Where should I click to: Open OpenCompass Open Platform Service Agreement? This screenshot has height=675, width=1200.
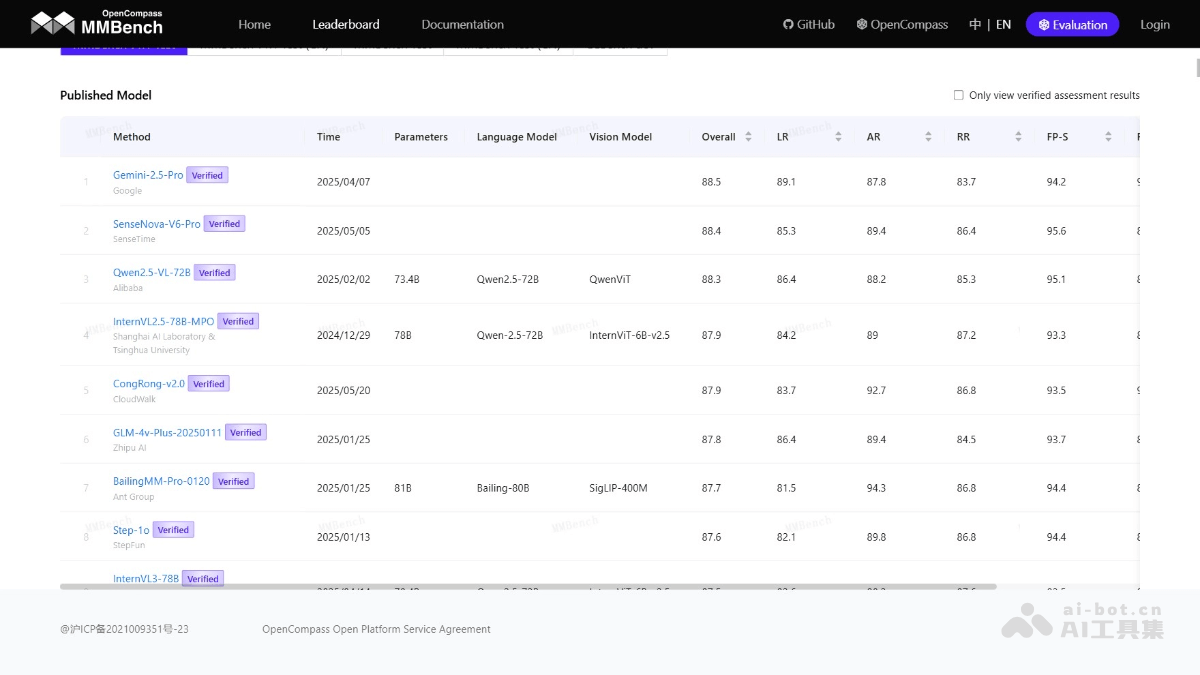point(376,629)
